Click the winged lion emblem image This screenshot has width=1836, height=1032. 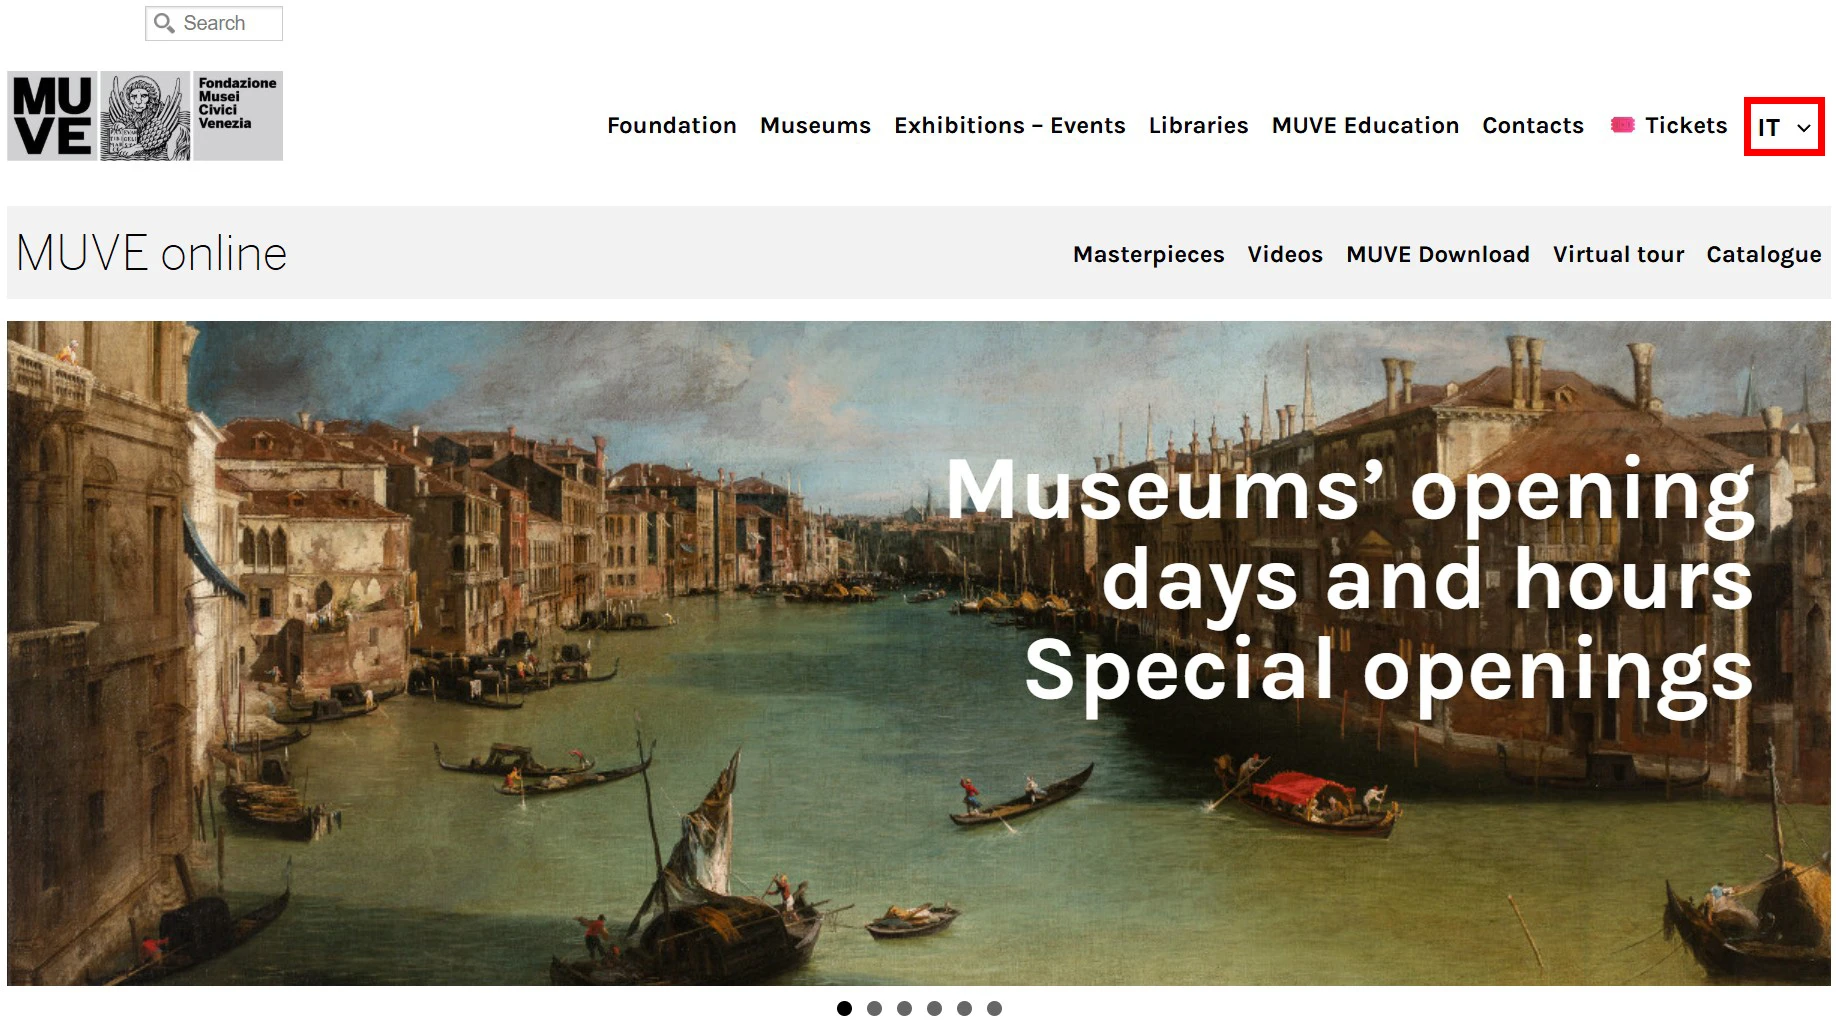[145, 116]
